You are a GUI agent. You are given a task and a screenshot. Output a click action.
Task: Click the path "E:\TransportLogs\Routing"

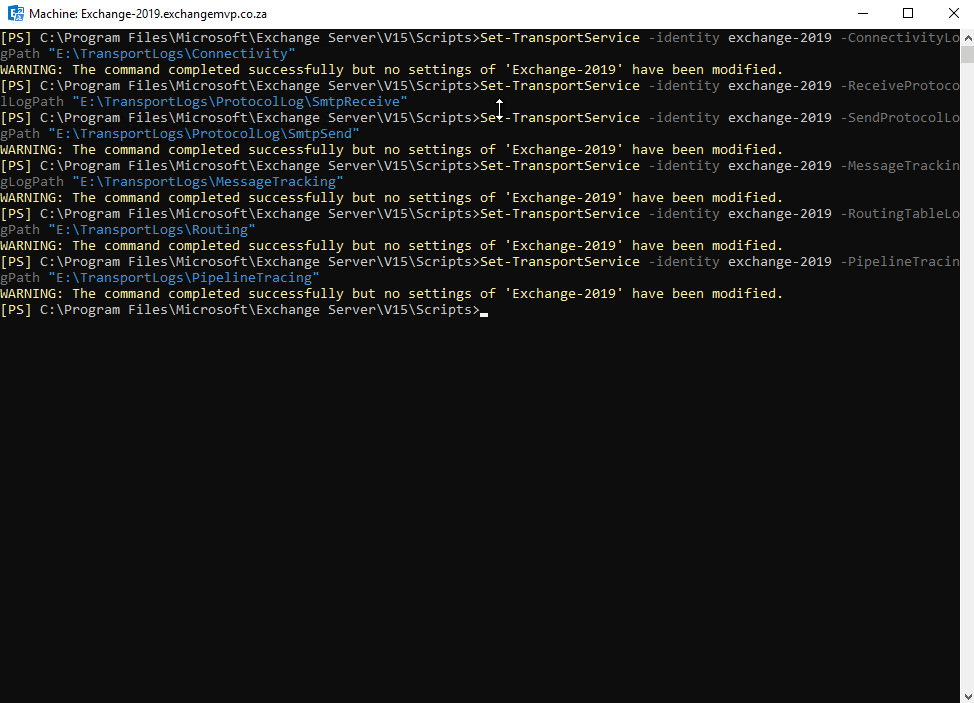(152, 230)
